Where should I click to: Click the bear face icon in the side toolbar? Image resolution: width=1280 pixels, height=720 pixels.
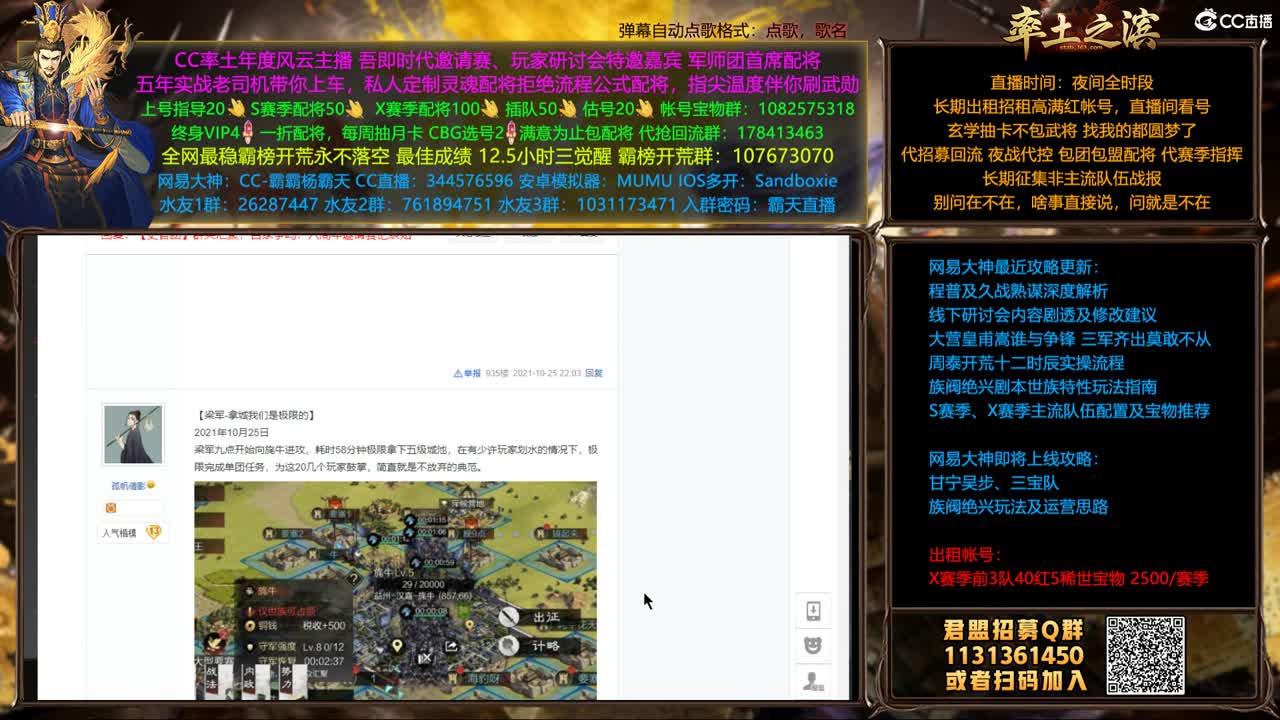tap(813, 646)
